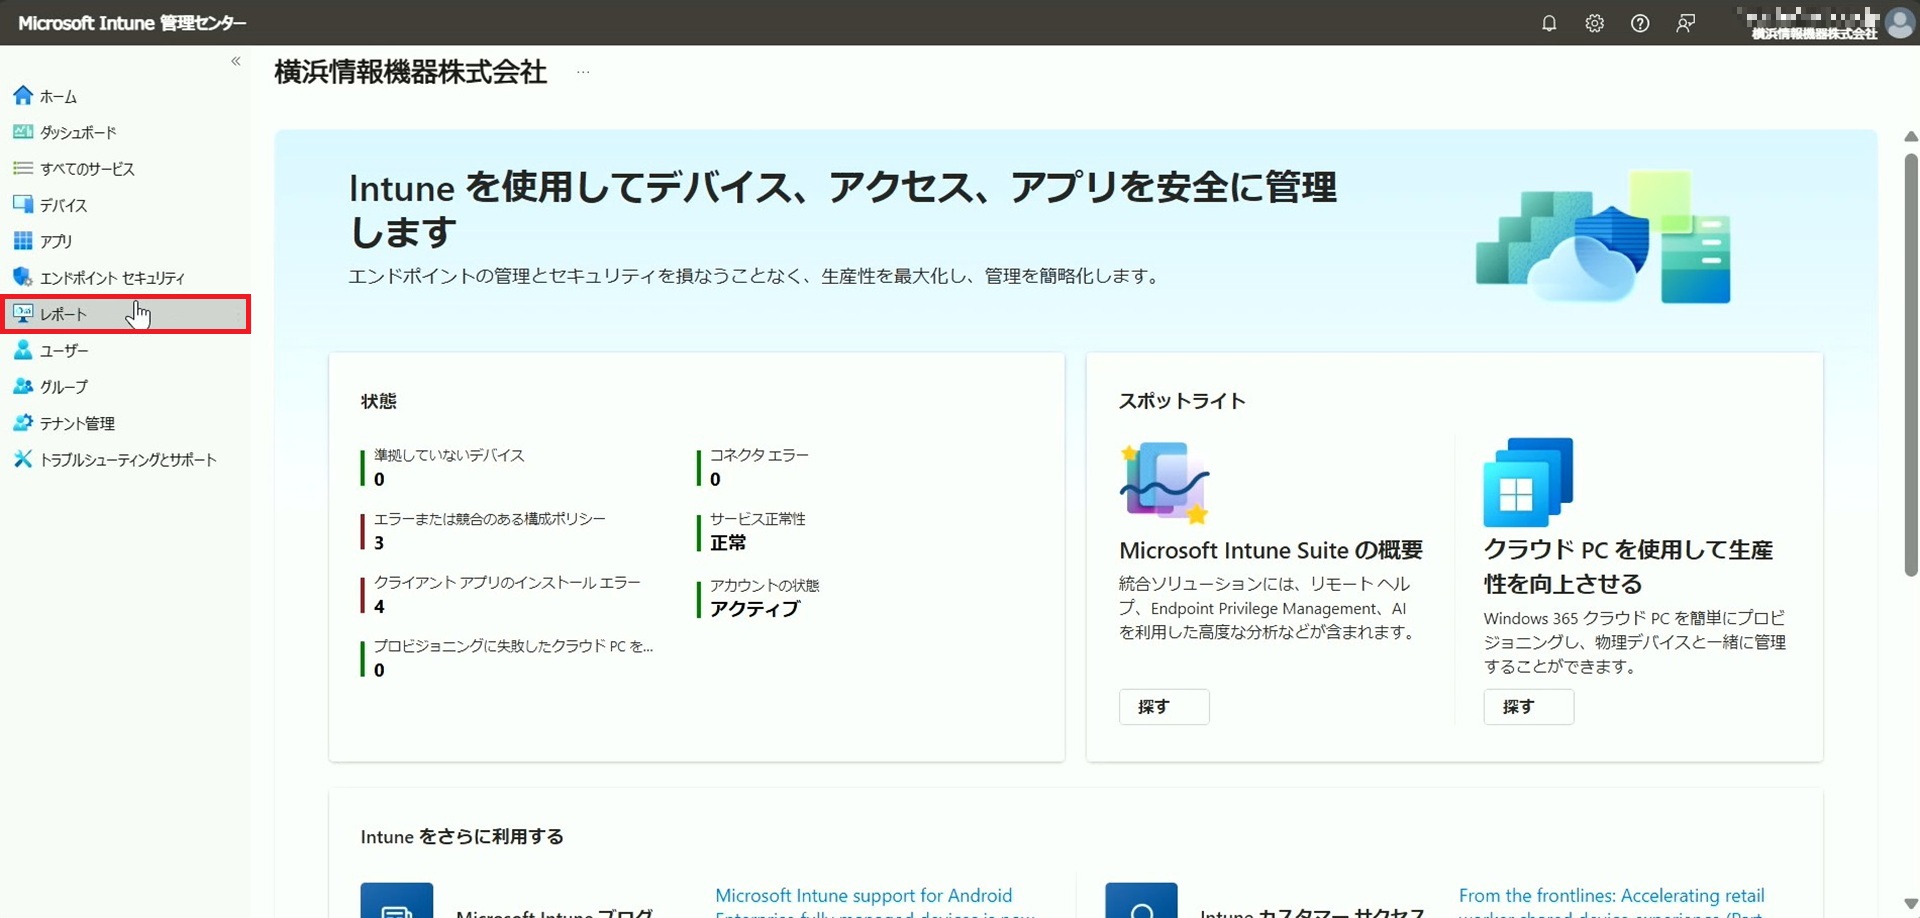The height and width of the screenshot is (918, 1920).
Task: Click the Endpoint security shield icon
Action: (23, 277)
